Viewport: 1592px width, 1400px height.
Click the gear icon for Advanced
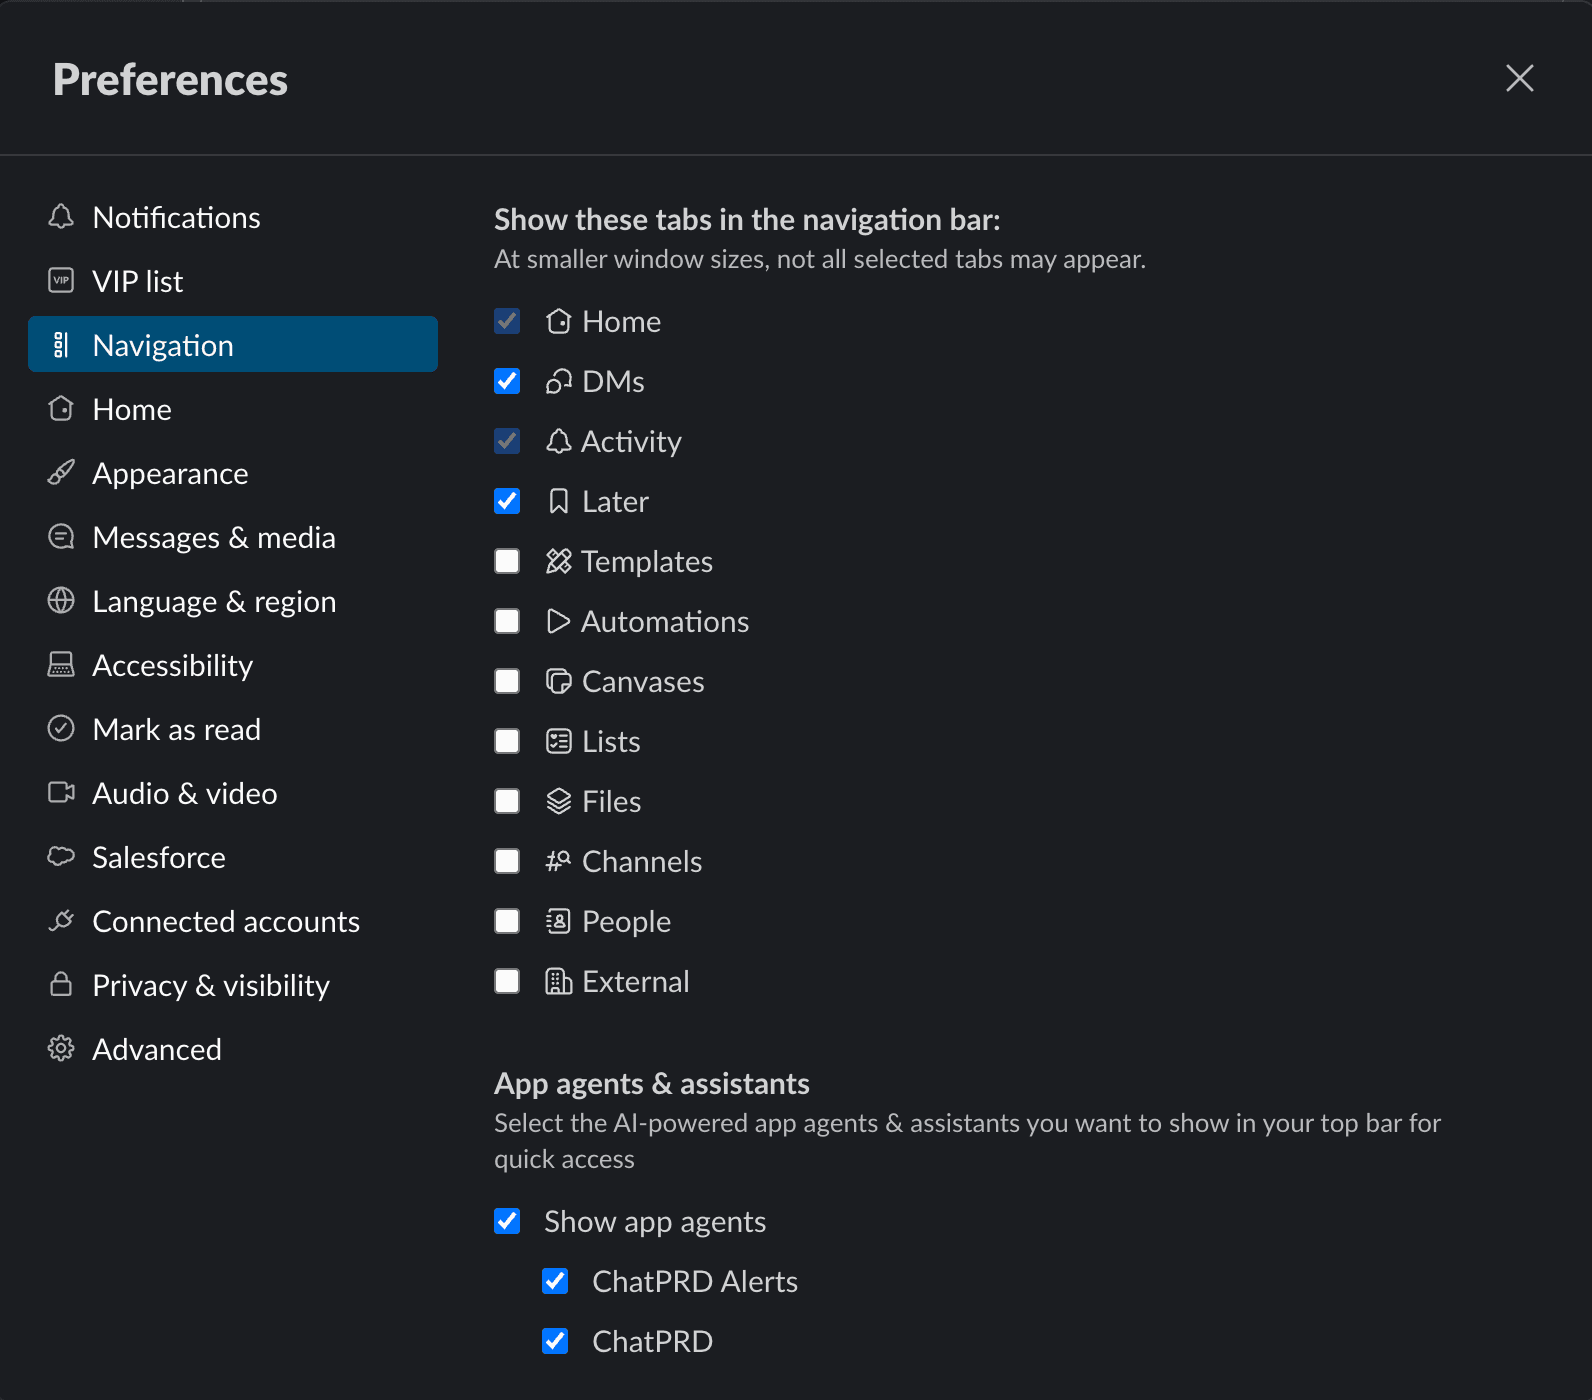click(x=61, y=1049)
